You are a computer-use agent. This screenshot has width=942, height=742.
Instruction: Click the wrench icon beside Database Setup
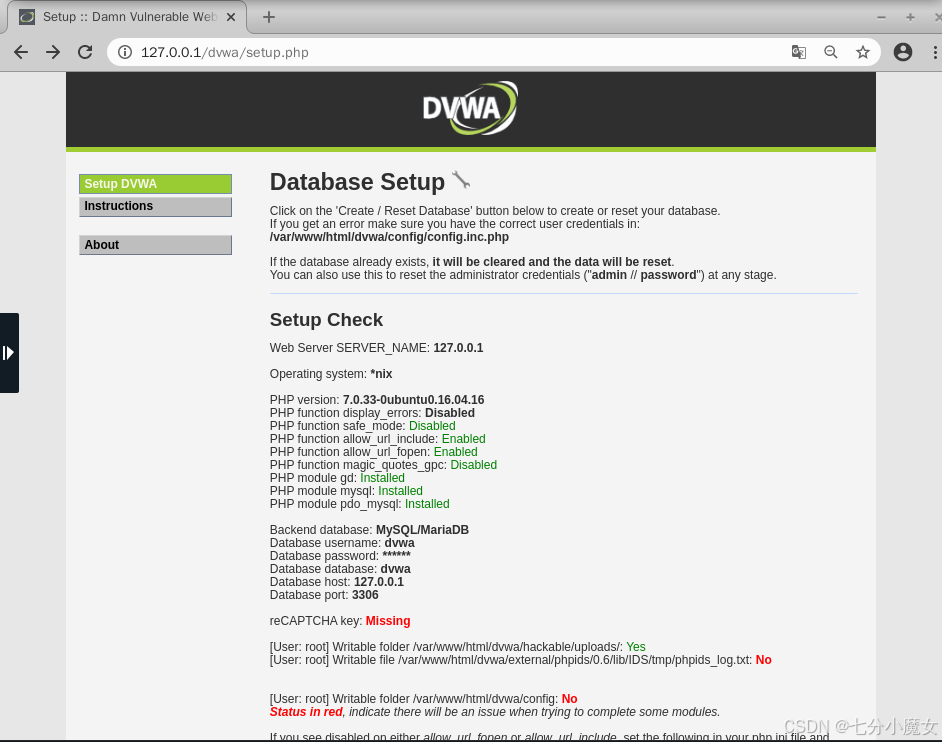point(461,179)
